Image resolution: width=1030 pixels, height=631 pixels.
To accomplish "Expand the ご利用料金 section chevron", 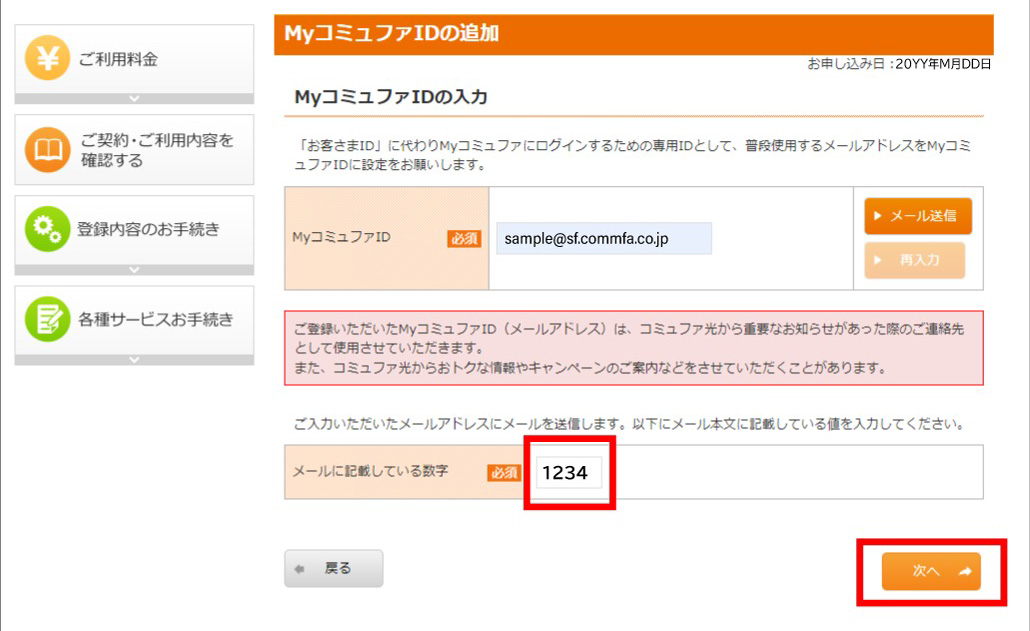I will 134,98.
